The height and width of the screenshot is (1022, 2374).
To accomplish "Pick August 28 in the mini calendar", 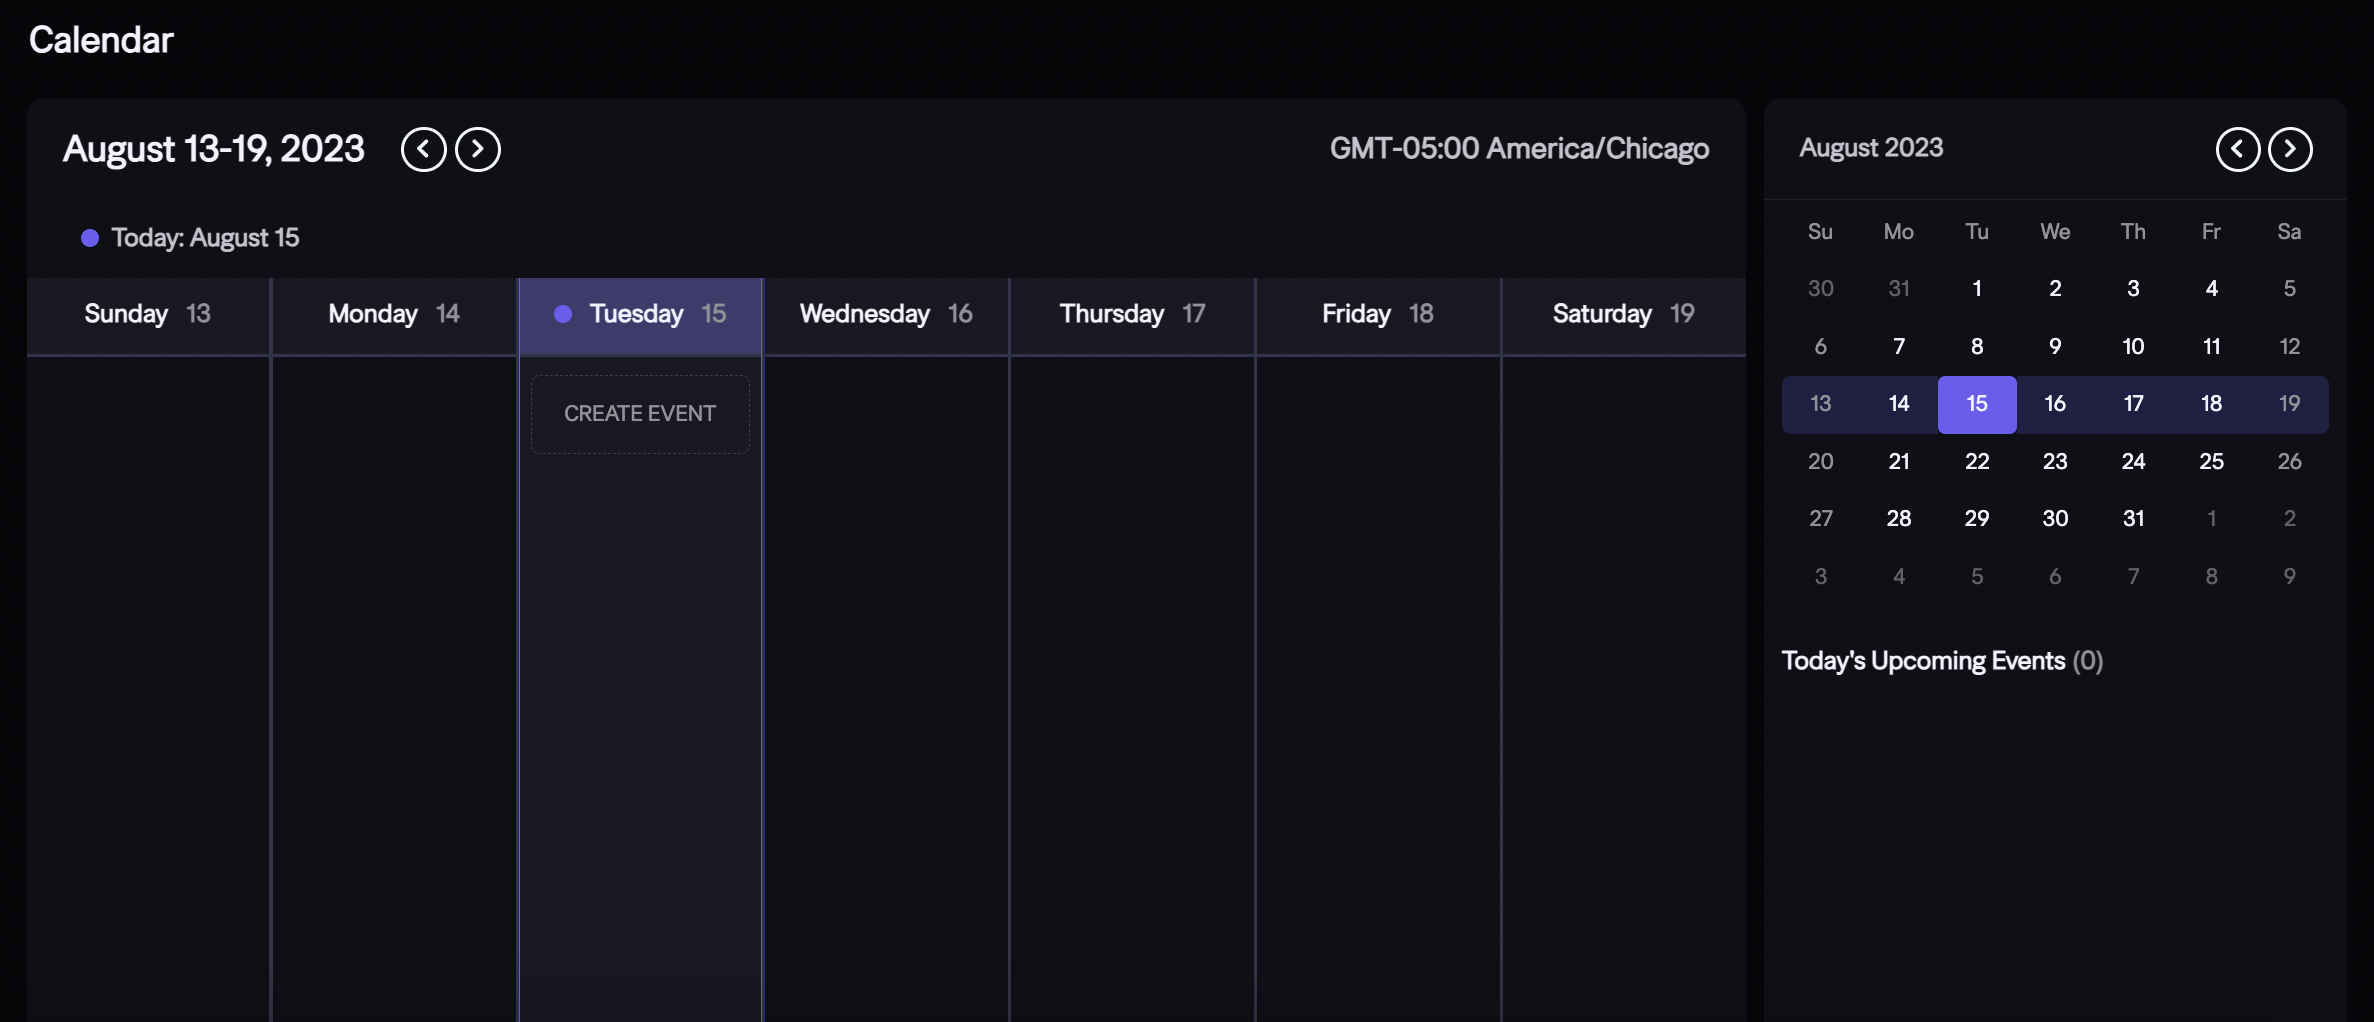I will pos(1899,519).
